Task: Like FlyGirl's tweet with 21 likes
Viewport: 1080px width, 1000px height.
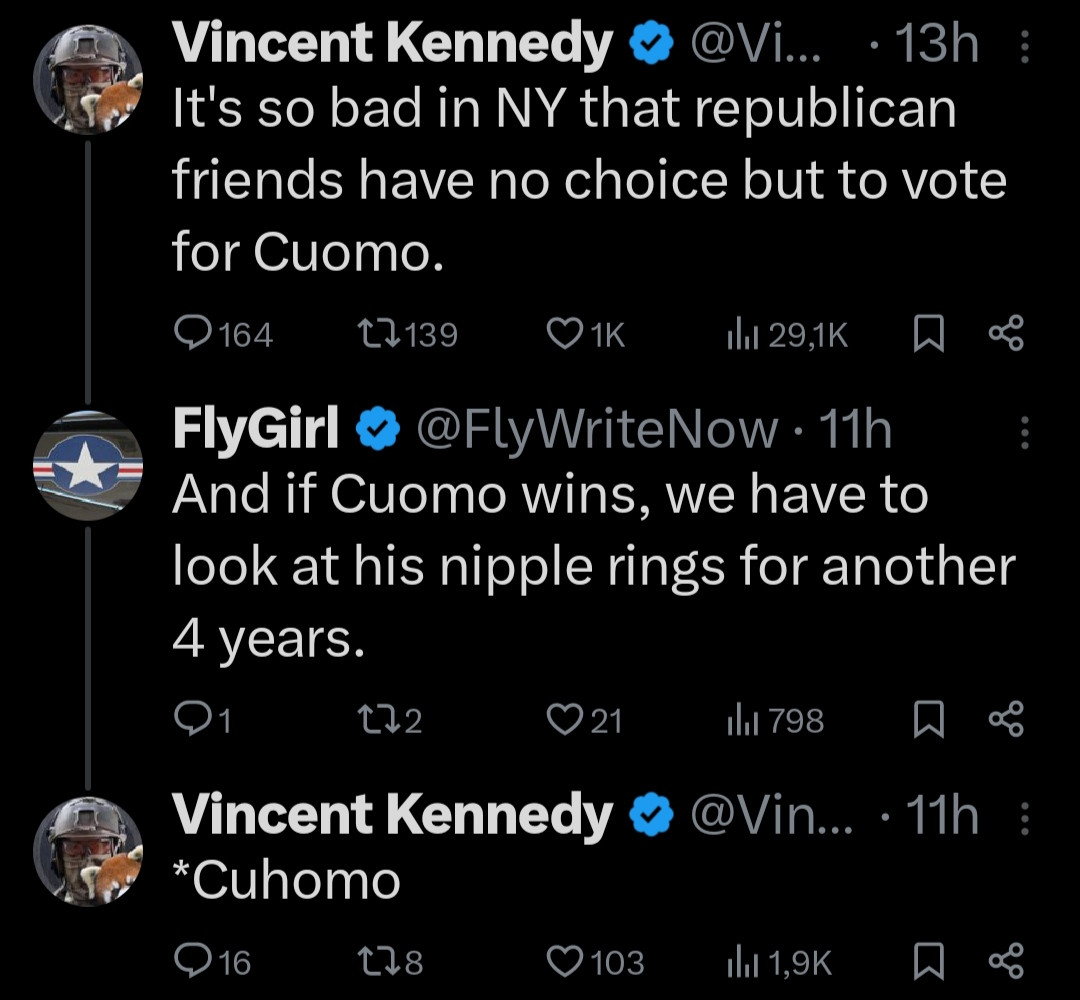Action: (x=565, y=720)
